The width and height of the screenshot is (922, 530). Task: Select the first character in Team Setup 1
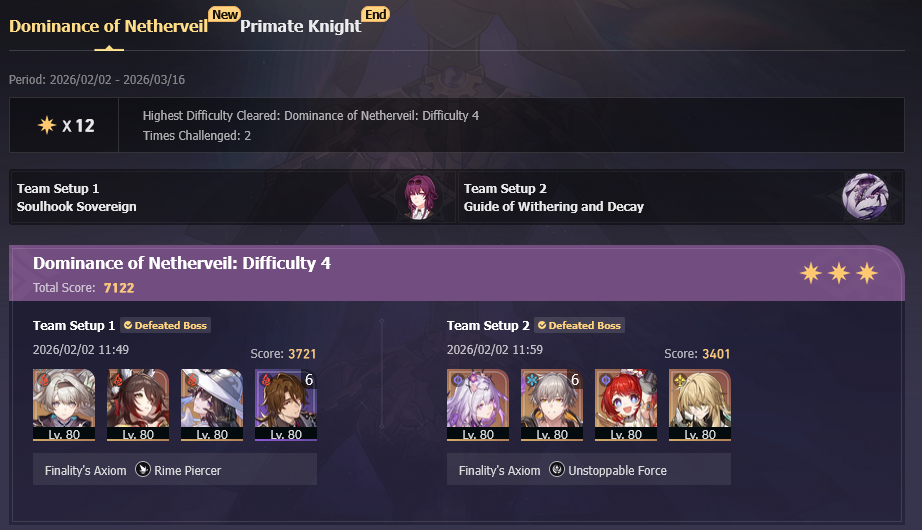pos(64,405)
